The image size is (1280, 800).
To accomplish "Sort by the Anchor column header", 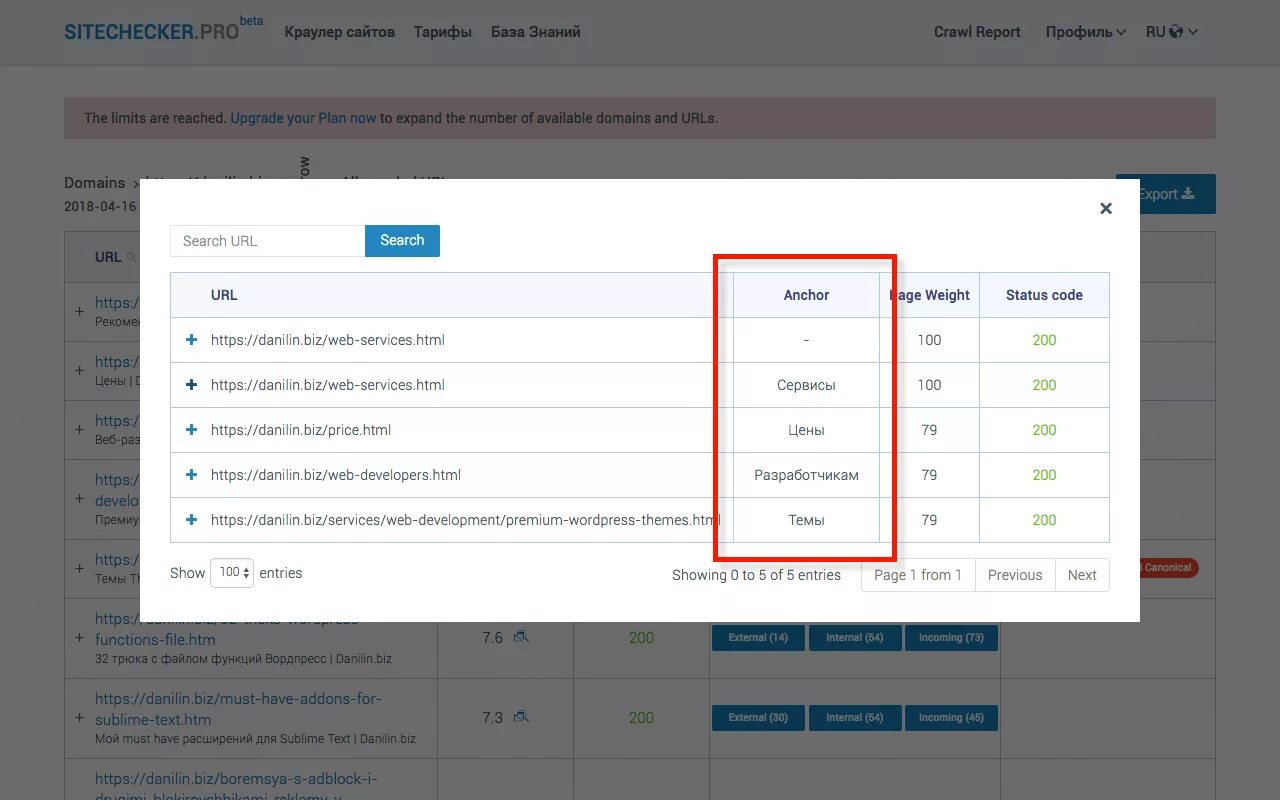I will [x=806, y=295].
